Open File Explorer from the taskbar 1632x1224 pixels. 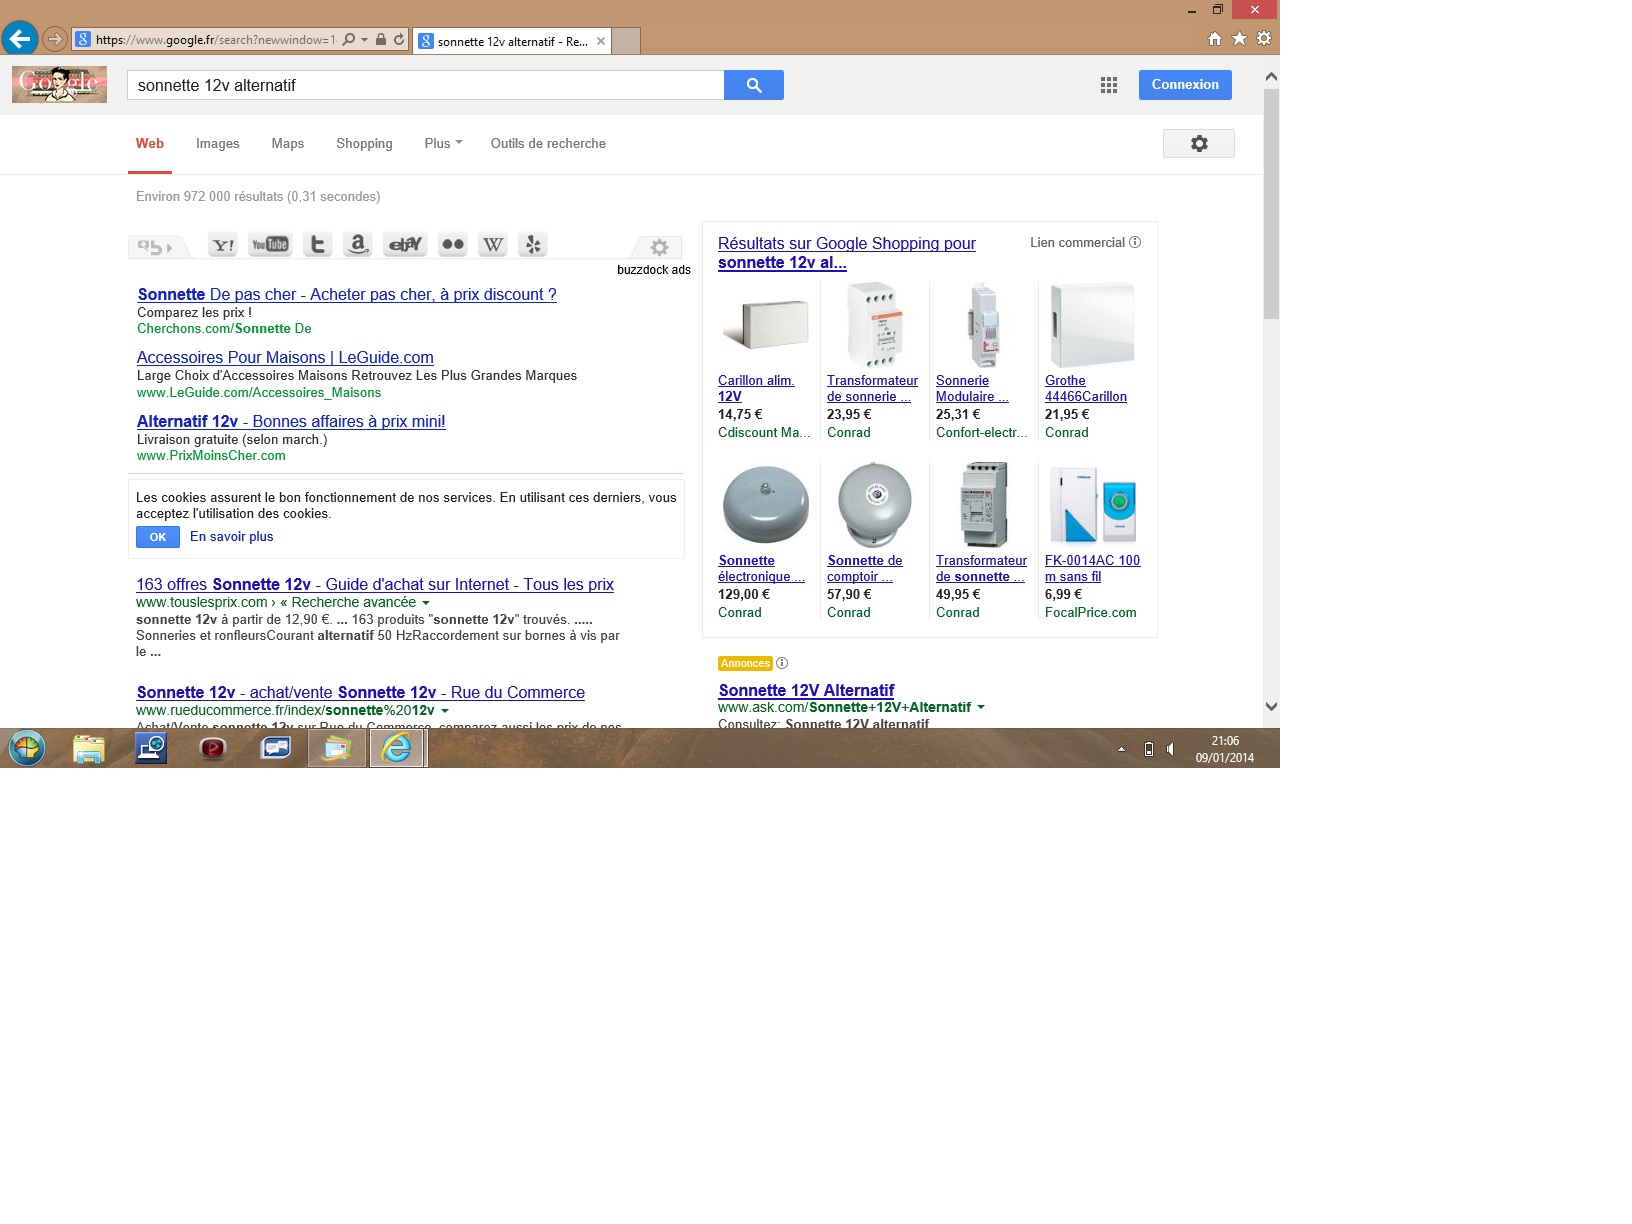click(x=89, y=748)
